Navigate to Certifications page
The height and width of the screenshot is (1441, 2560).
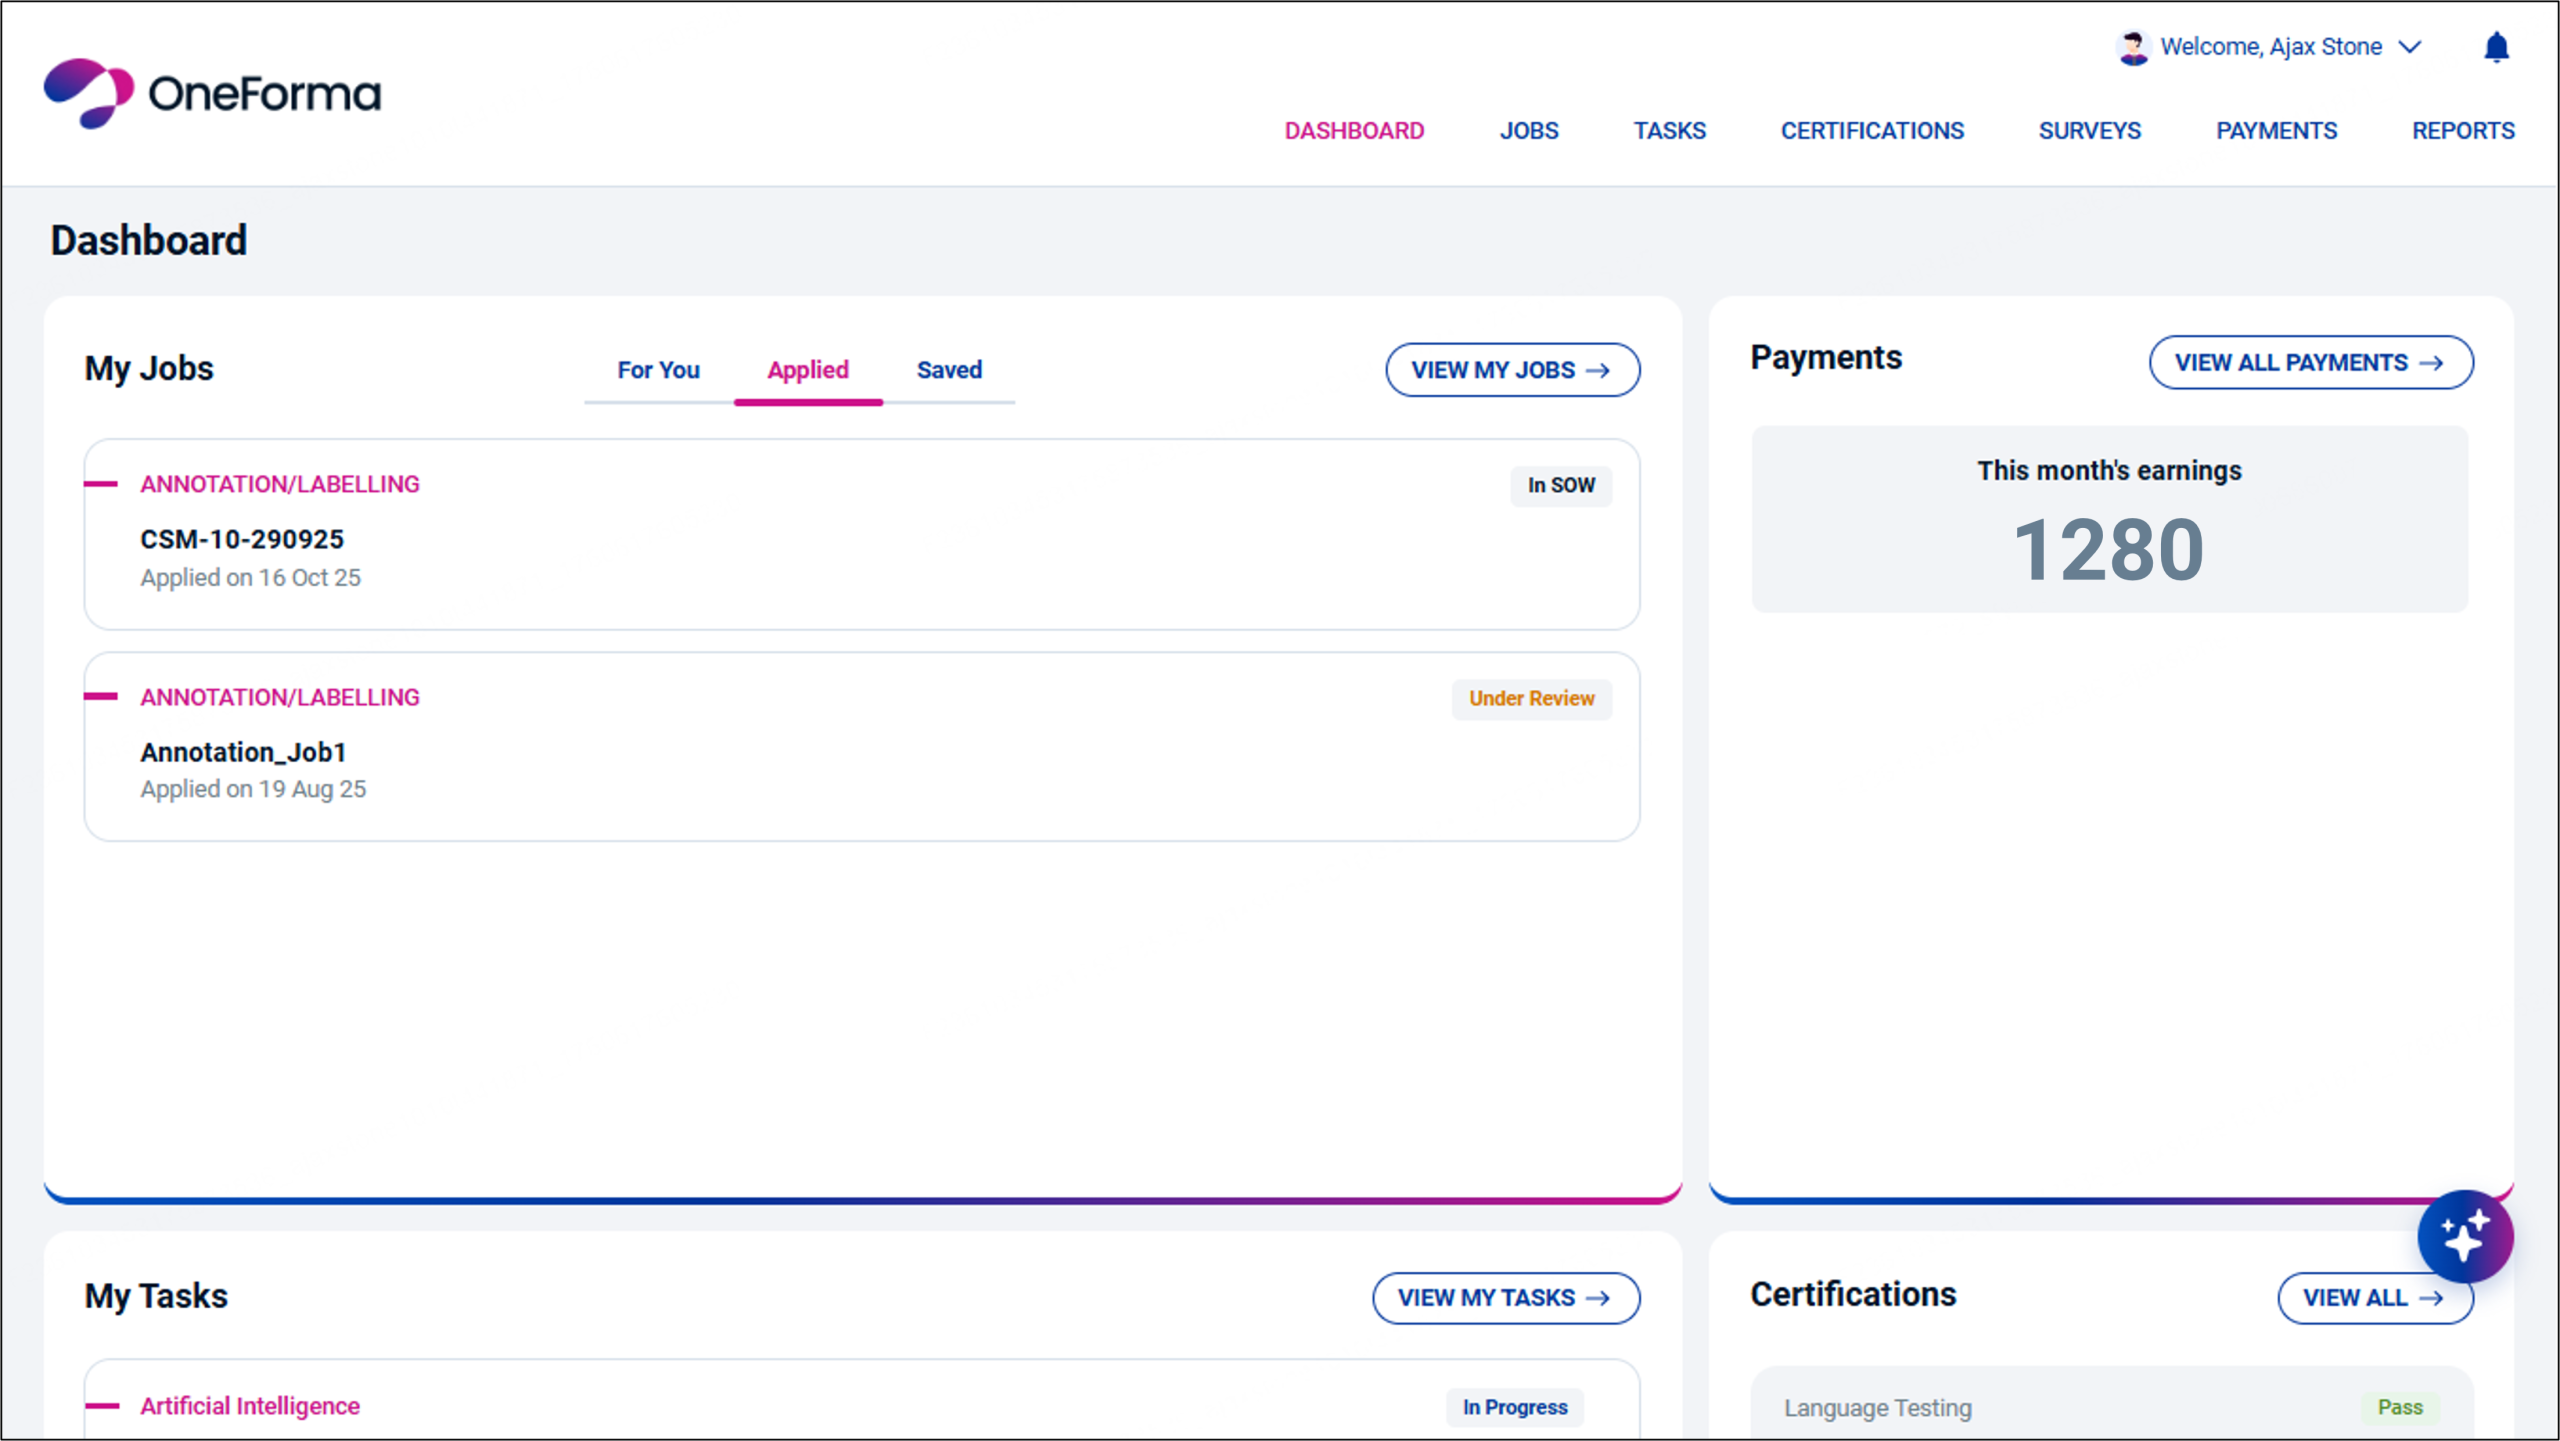(x=1871, y=131)
